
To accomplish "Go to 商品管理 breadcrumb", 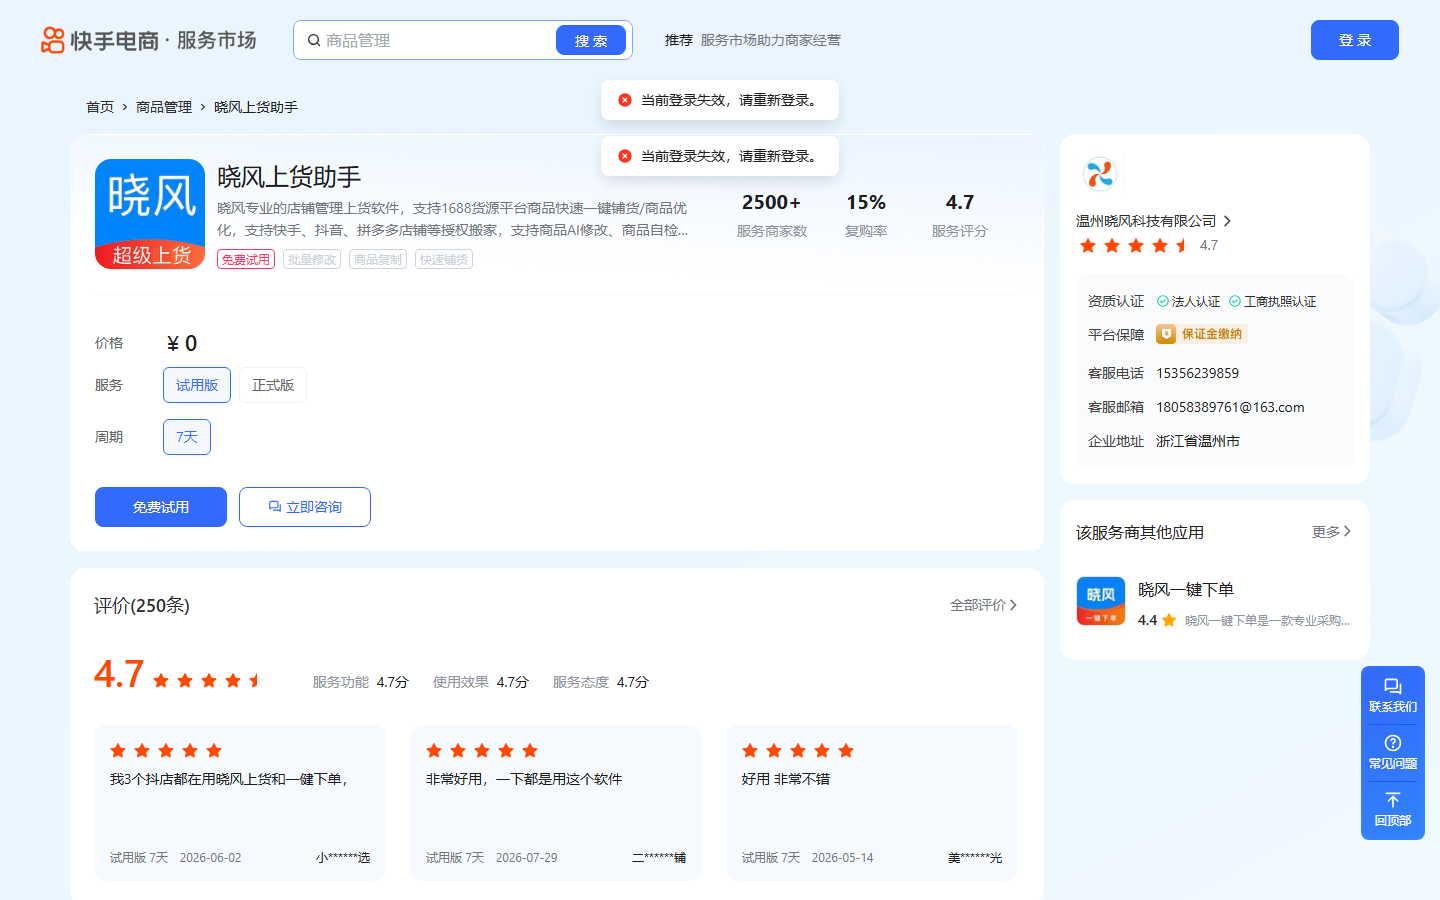I will point(164,107).
